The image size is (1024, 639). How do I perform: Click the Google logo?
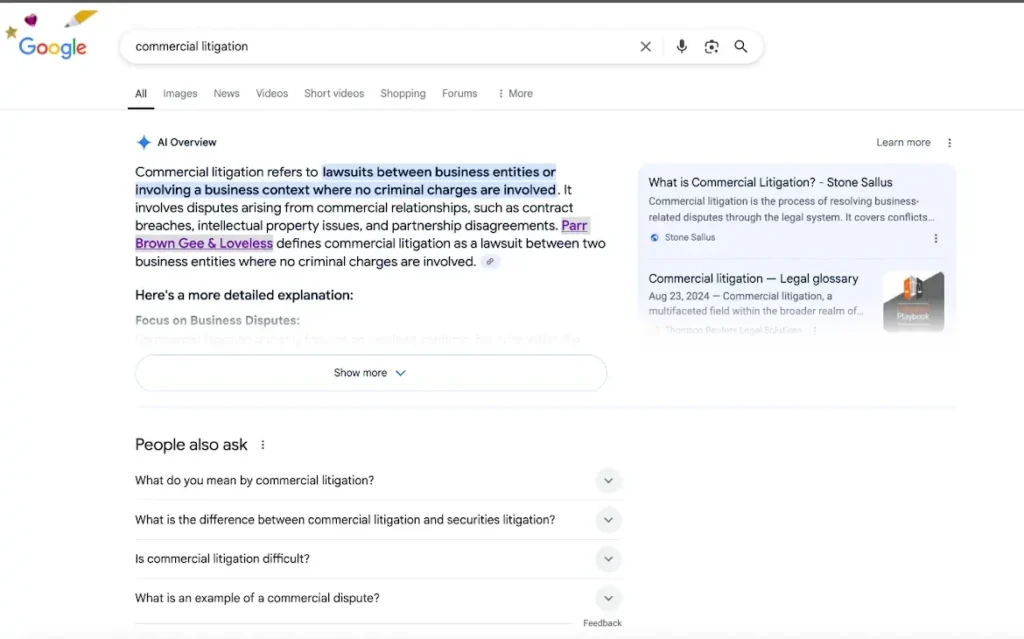pyautogui.click(x=52, y=47)
